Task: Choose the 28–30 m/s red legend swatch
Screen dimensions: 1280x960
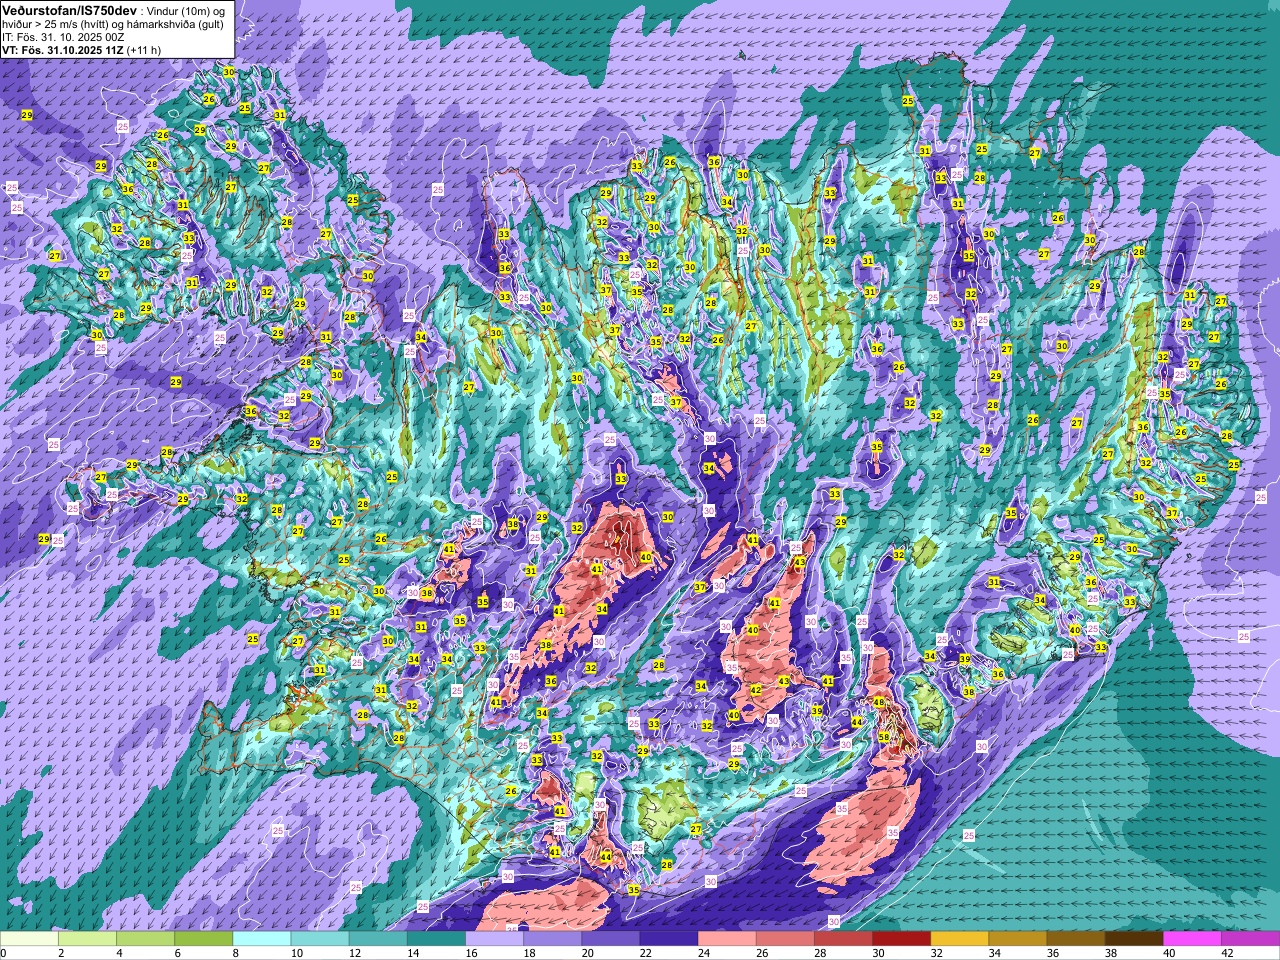Action: (844, 939)
